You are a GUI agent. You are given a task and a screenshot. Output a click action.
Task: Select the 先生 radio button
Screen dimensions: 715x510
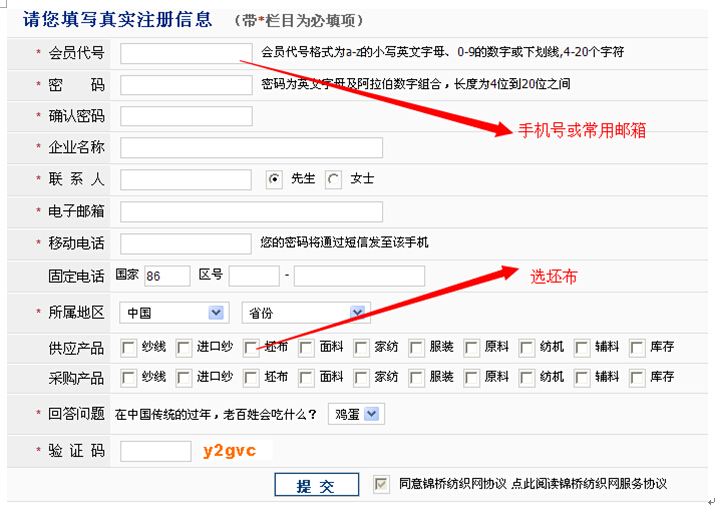pyautogui.click(x=273, y=179)
